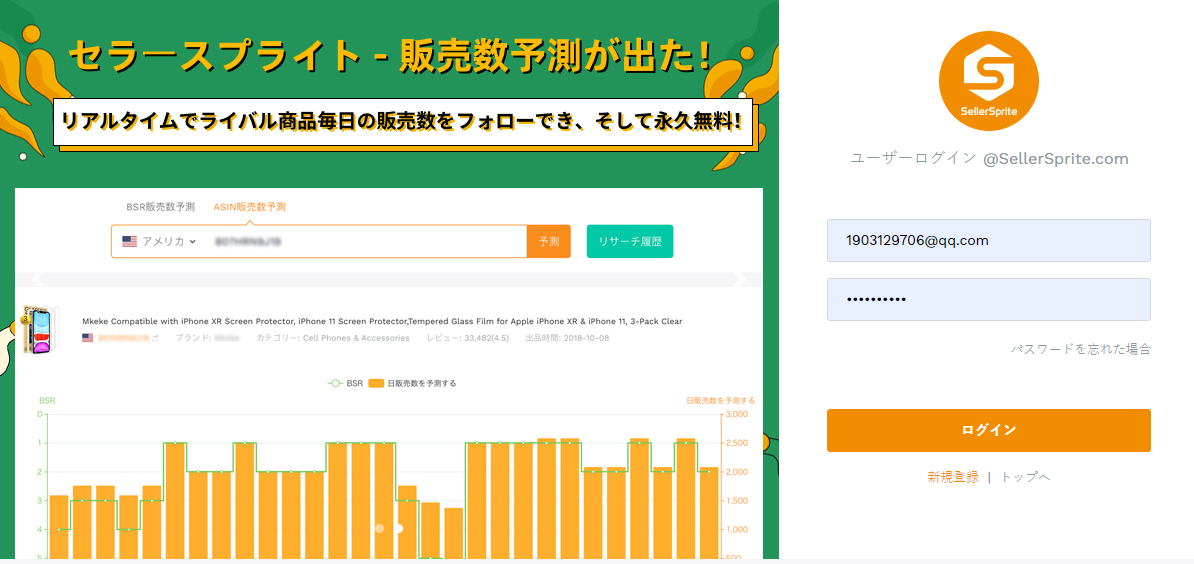Viewport: 1194px width, 564px height.
Task: Click the US flag icon in search bar
Action: pos(129,241)
